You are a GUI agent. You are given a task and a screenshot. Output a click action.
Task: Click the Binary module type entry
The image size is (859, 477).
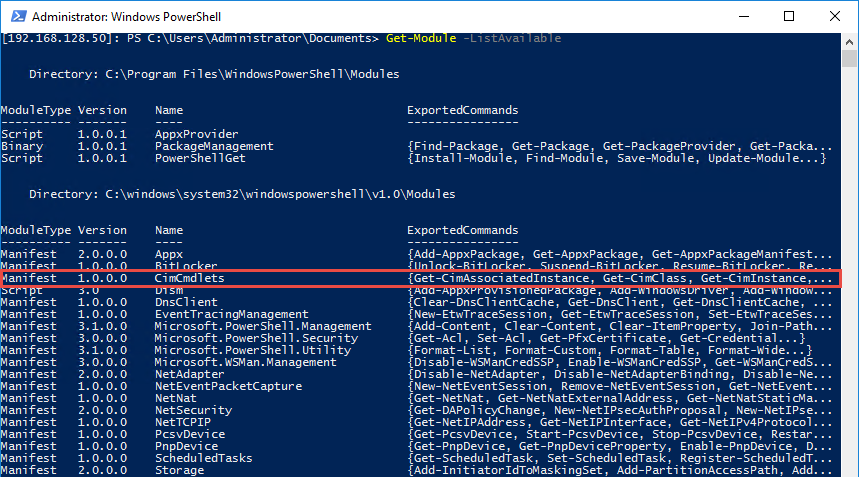pos(22,146)
